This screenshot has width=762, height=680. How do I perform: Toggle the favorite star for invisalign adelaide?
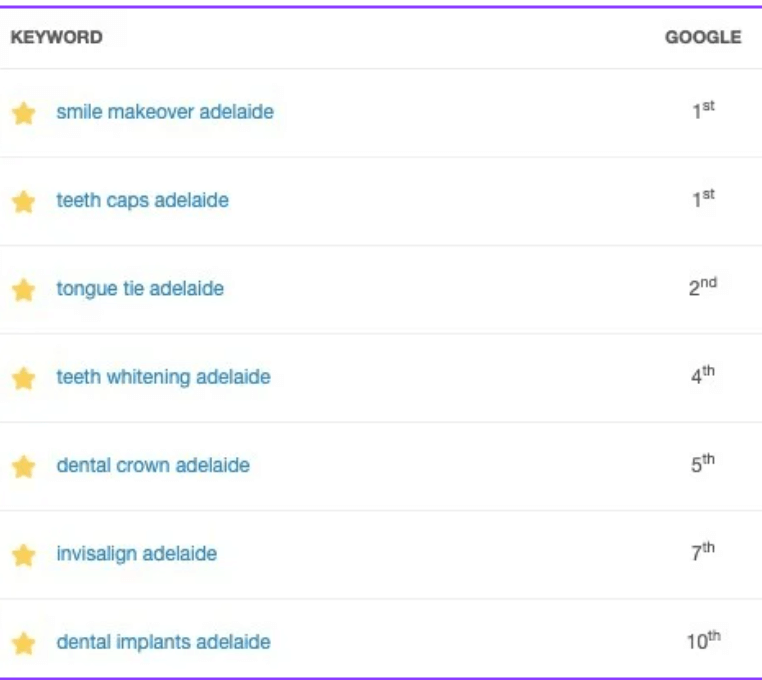tap(24, 554)
